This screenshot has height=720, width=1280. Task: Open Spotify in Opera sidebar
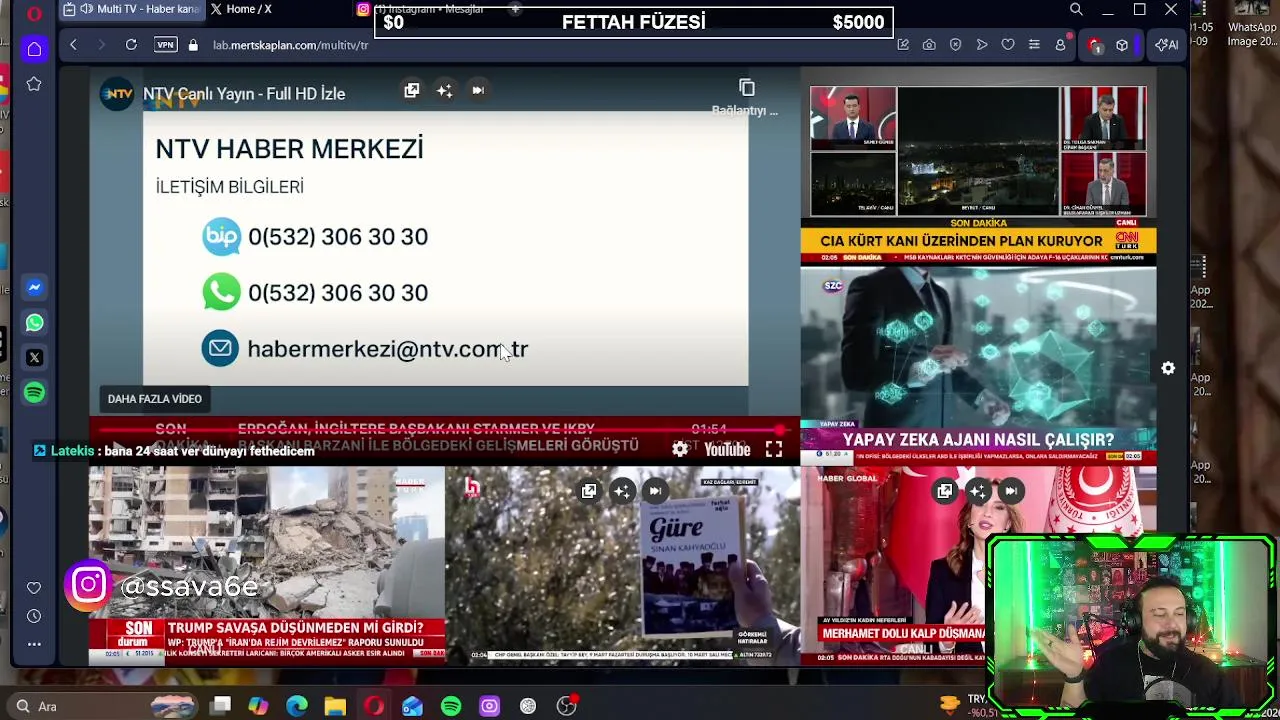(34, 393)
